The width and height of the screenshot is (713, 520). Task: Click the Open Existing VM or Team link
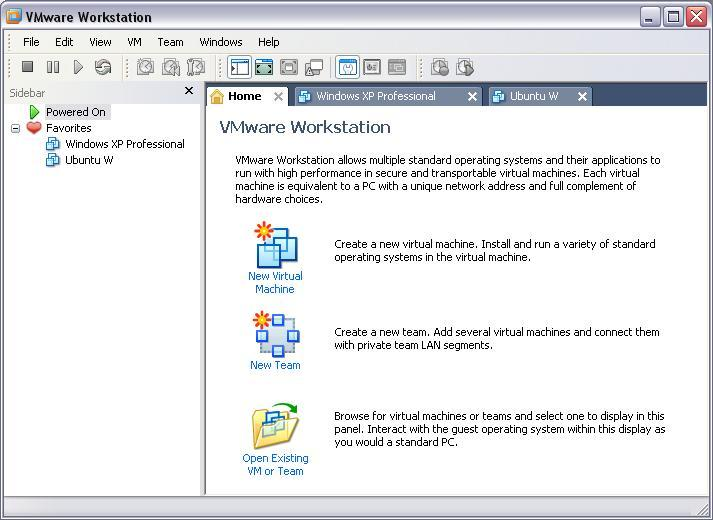point(275,465)
